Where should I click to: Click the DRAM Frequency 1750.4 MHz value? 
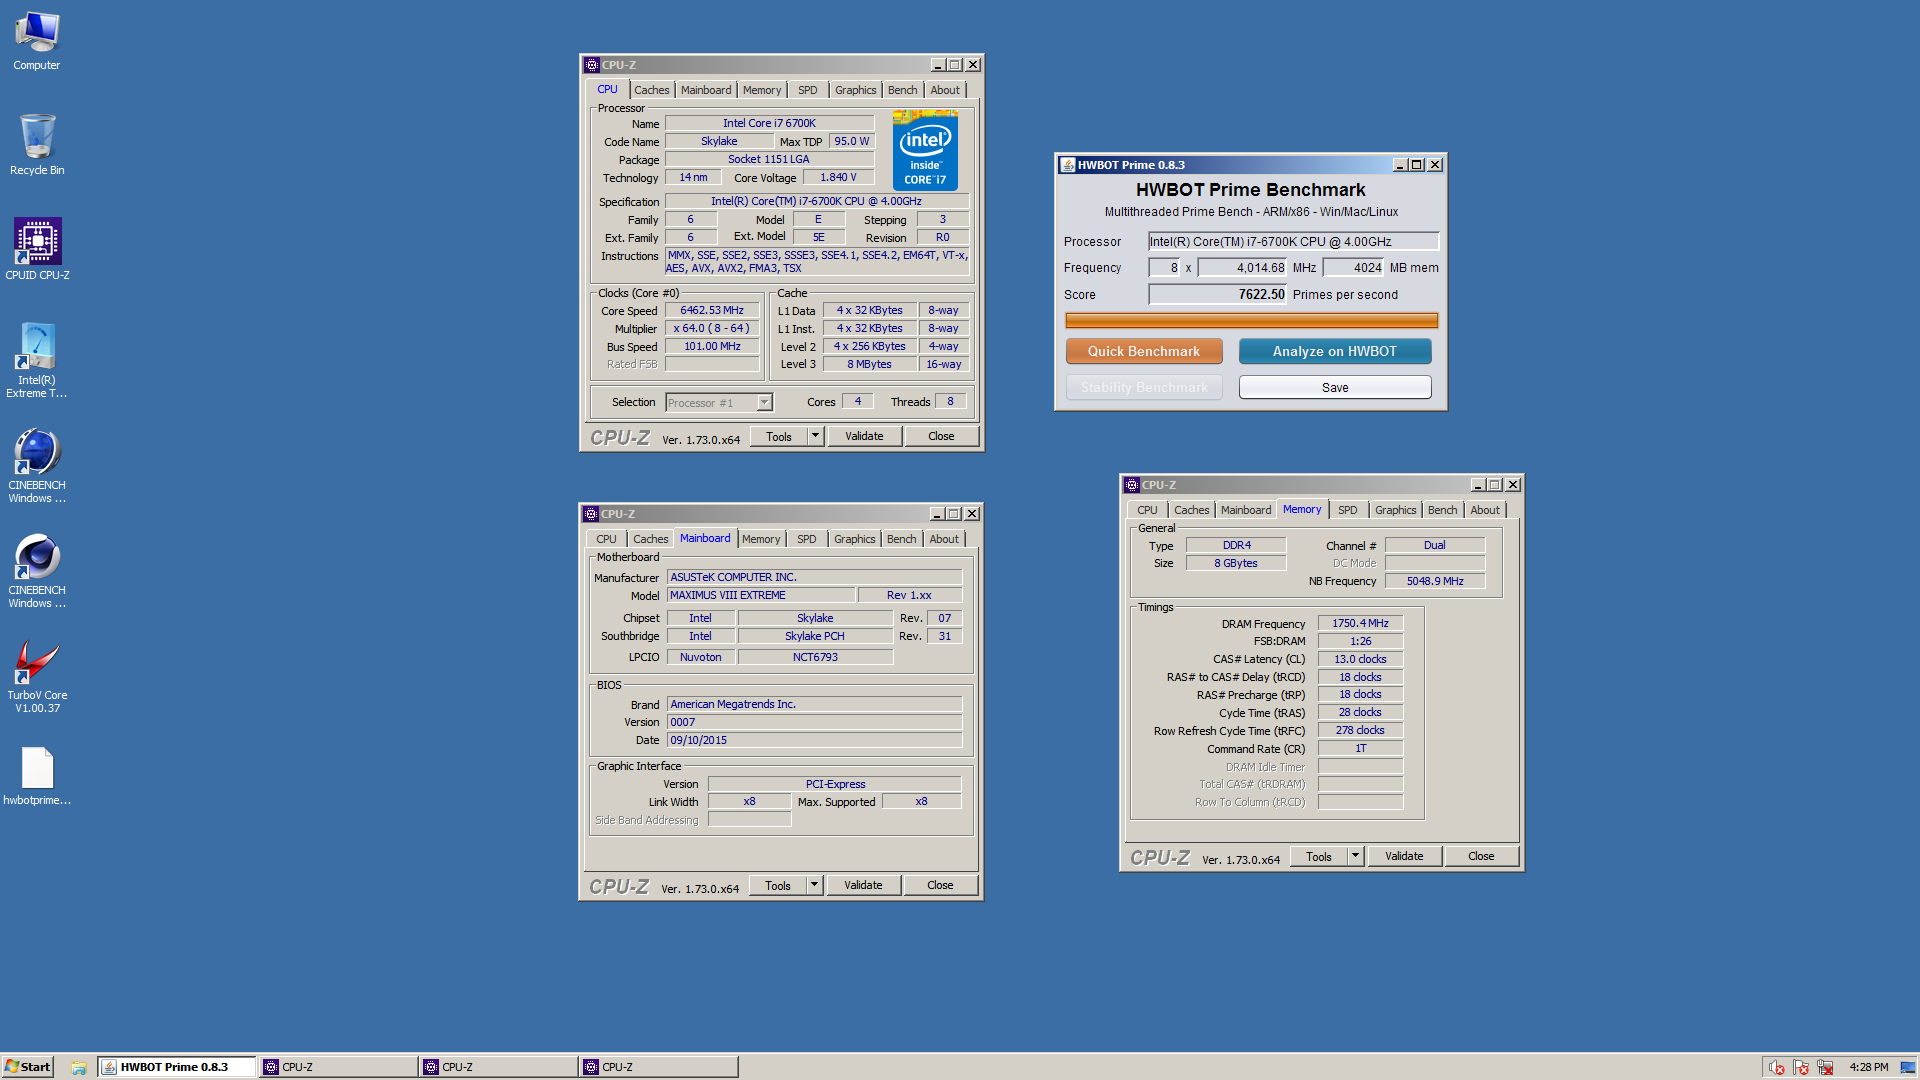click(x=1360, y=623)
